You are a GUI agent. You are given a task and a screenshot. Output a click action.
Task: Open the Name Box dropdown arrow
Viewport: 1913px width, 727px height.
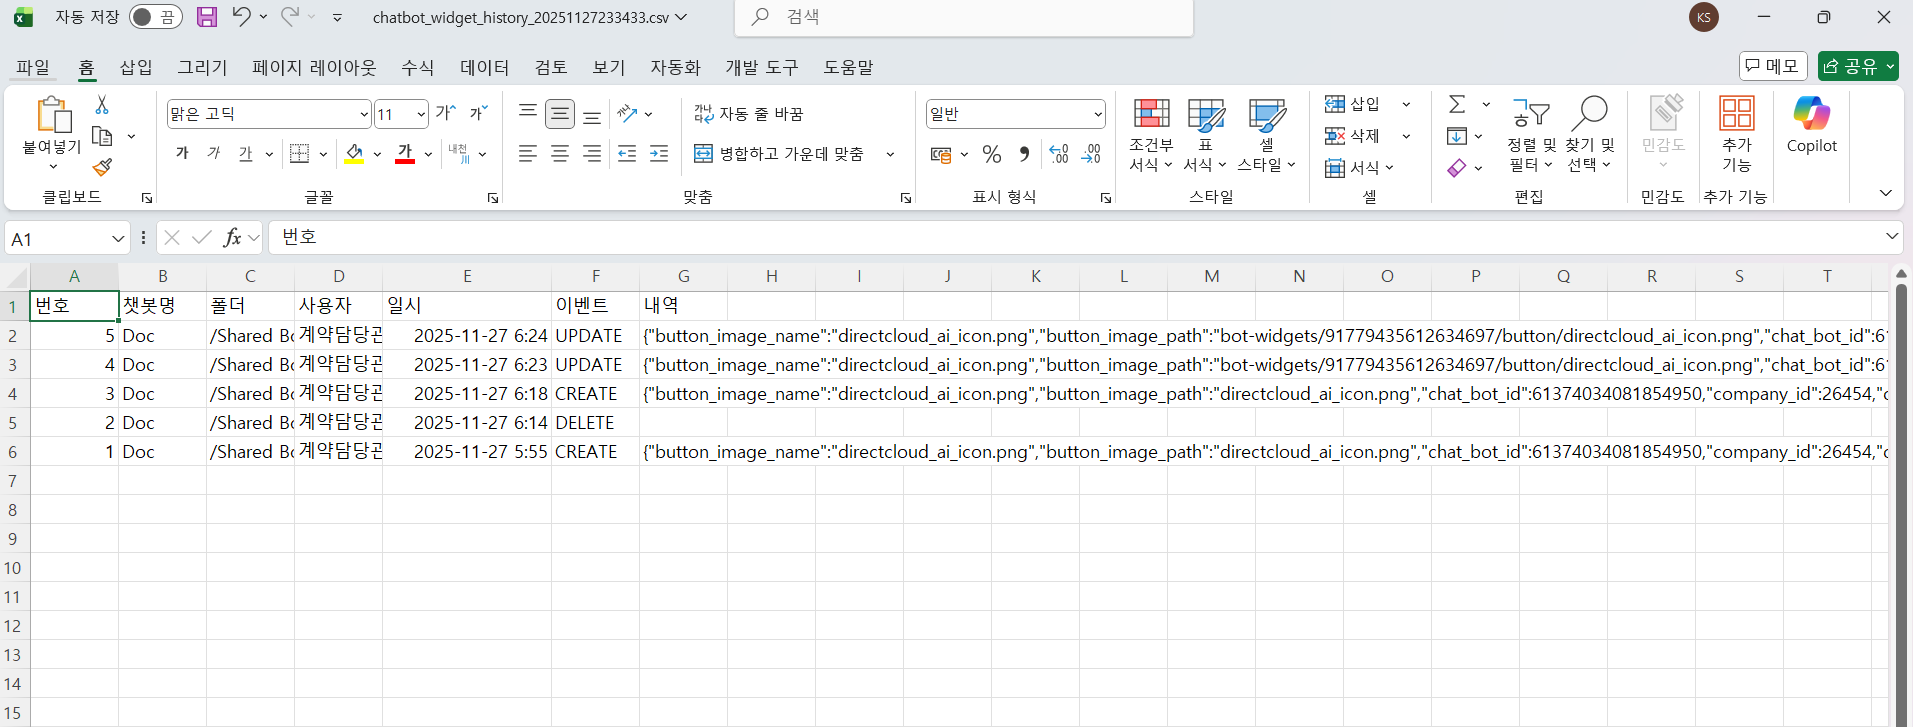[x=118, y=238]
